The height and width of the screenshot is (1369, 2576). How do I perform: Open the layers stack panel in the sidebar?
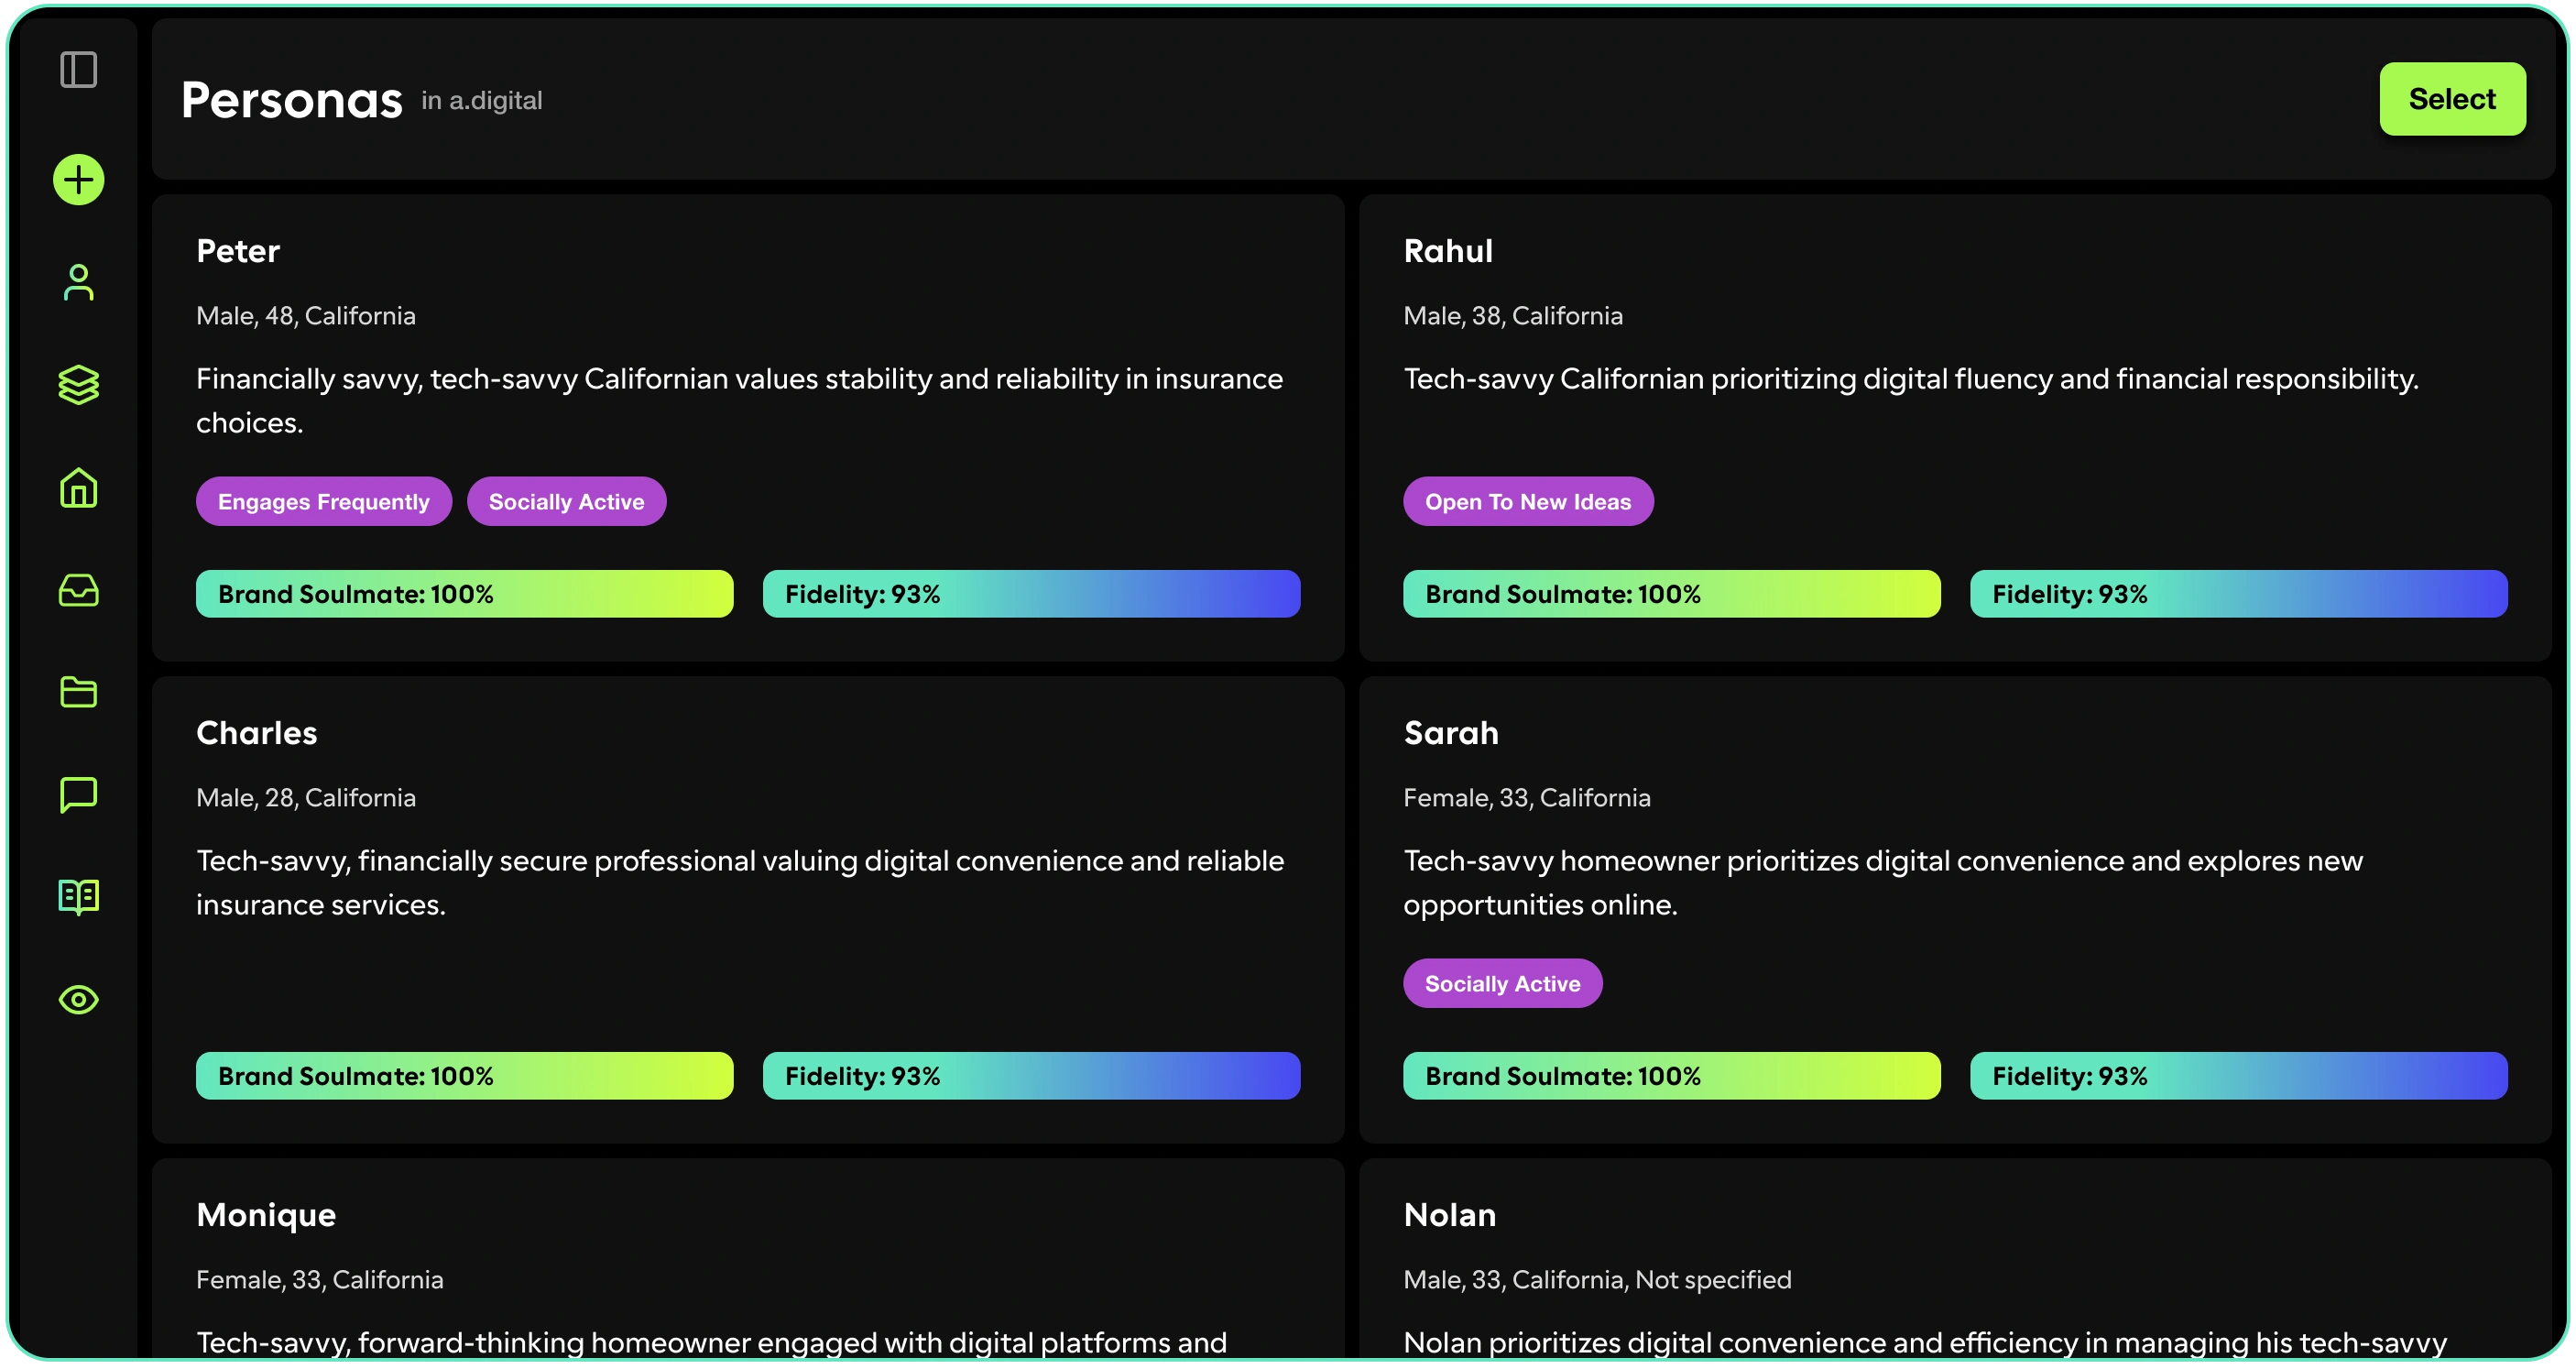coord(78,385)
